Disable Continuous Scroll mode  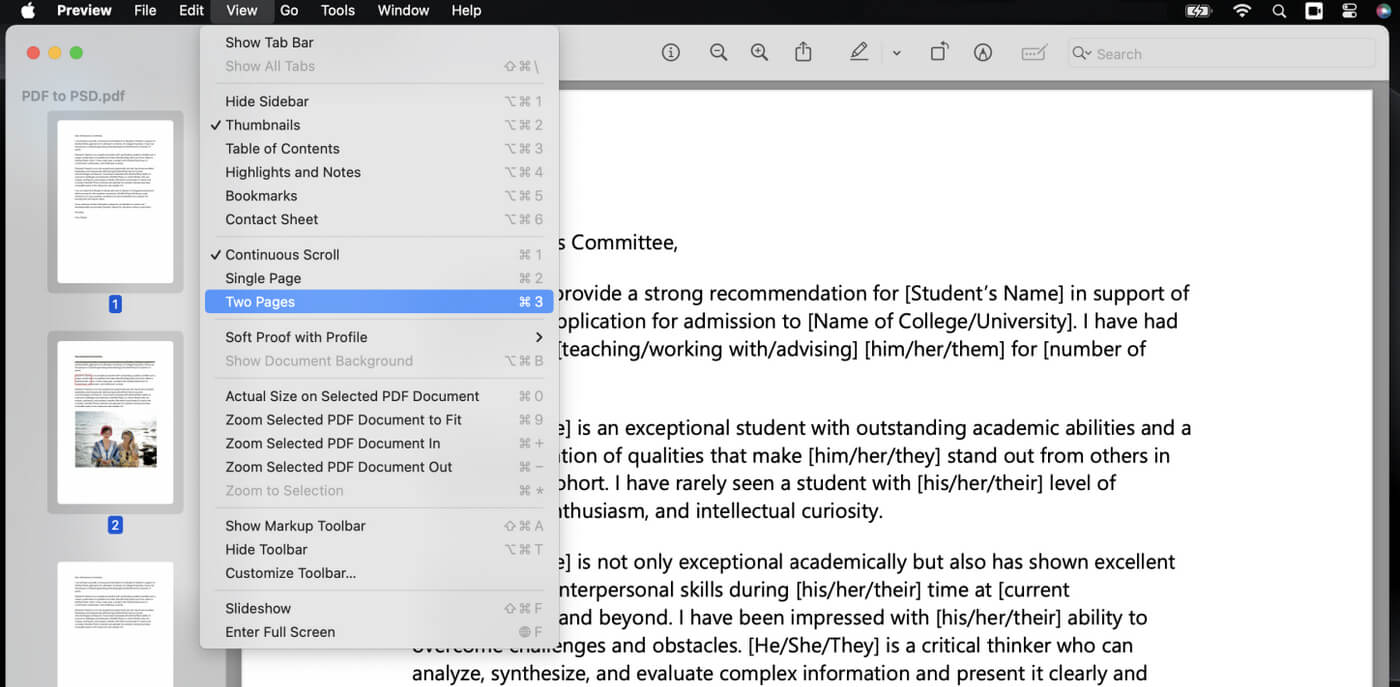click(x=282, y=254)
